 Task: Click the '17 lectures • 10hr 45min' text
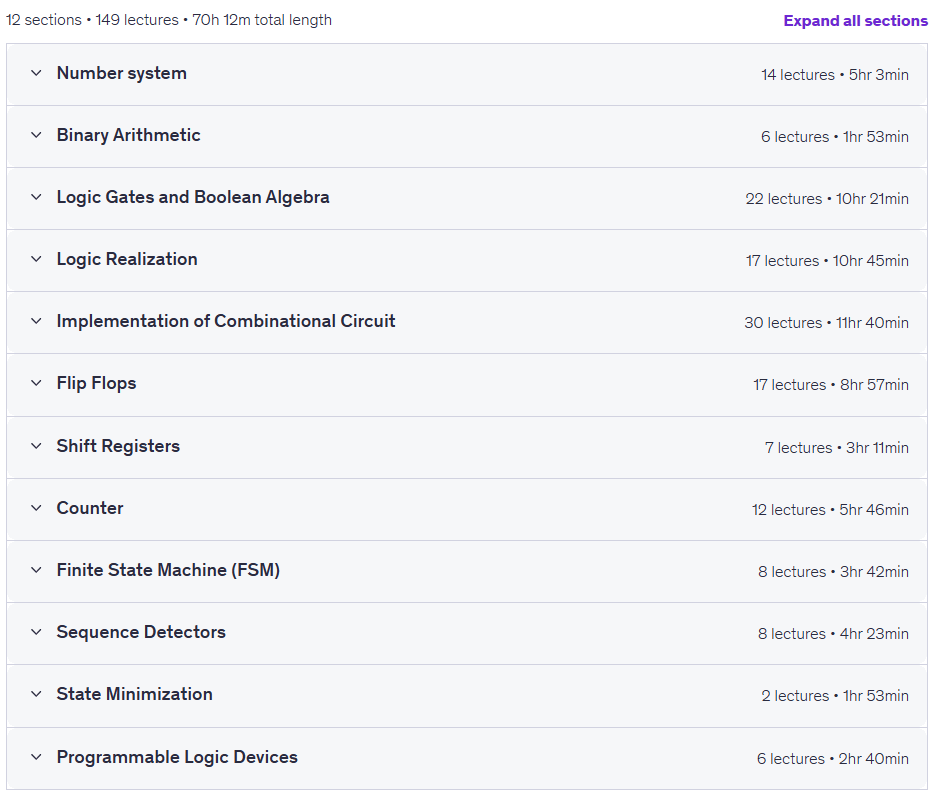(827, 261)
